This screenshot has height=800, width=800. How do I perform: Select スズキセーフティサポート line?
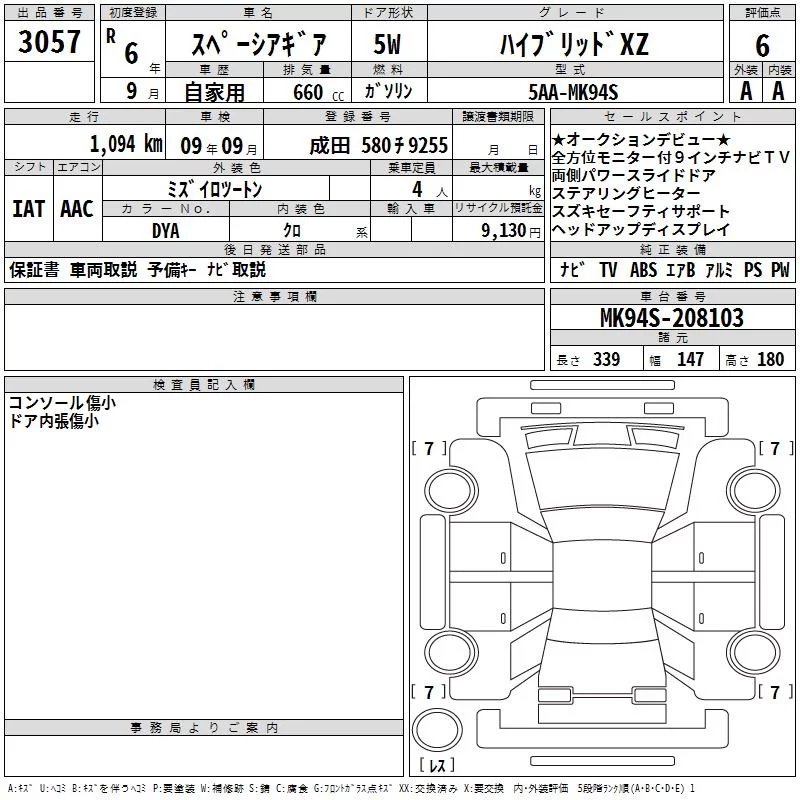click(641, 211)
